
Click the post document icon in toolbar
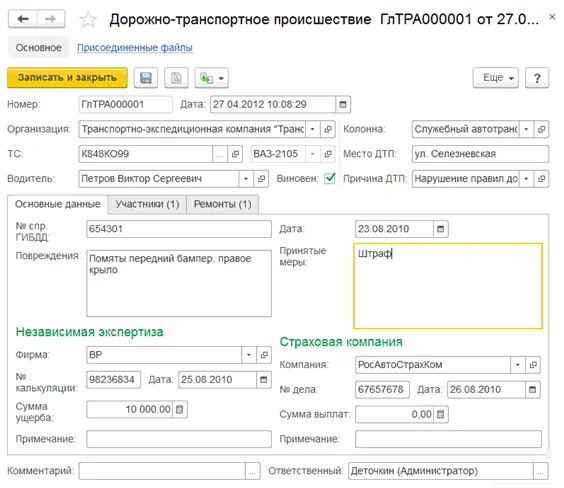176,78
